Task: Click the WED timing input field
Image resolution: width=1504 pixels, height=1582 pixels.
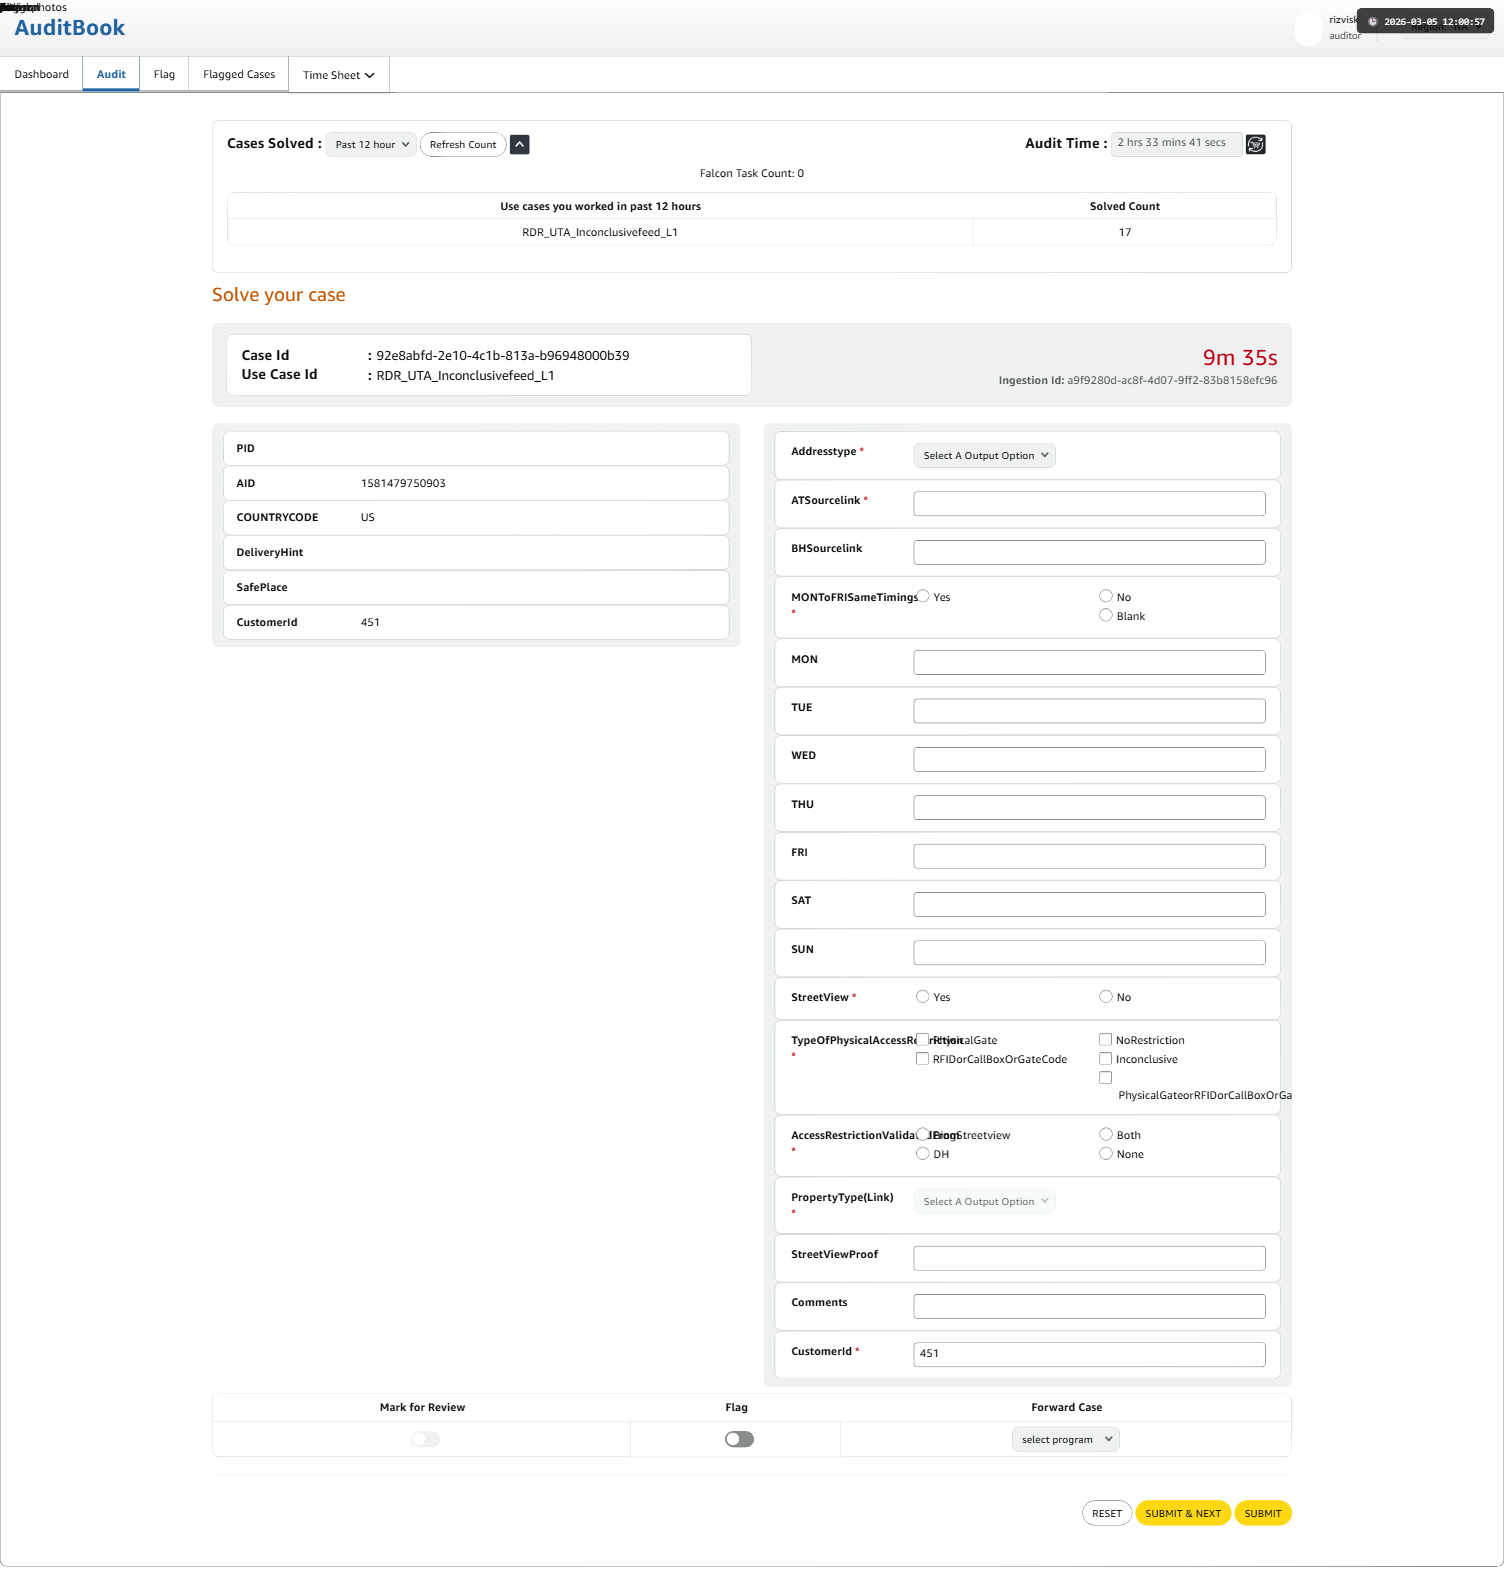Action: 1089,759
